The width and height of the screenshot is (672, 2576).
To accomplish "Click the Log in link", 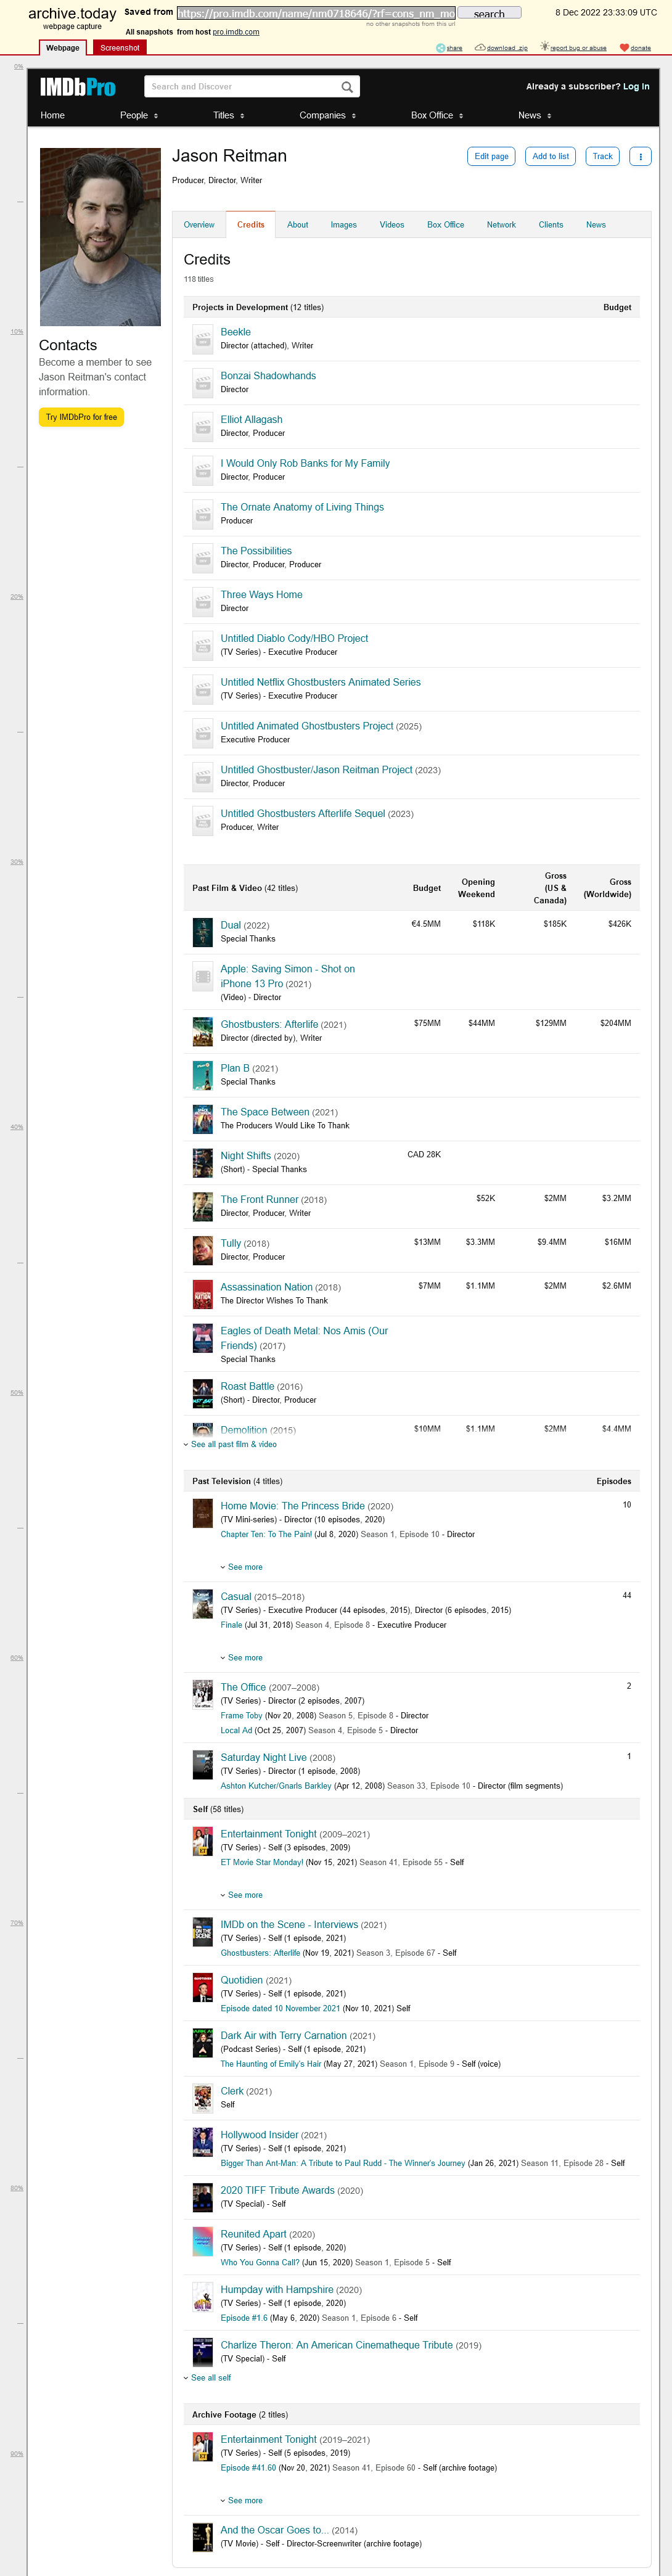I will (x=636, y=87).
